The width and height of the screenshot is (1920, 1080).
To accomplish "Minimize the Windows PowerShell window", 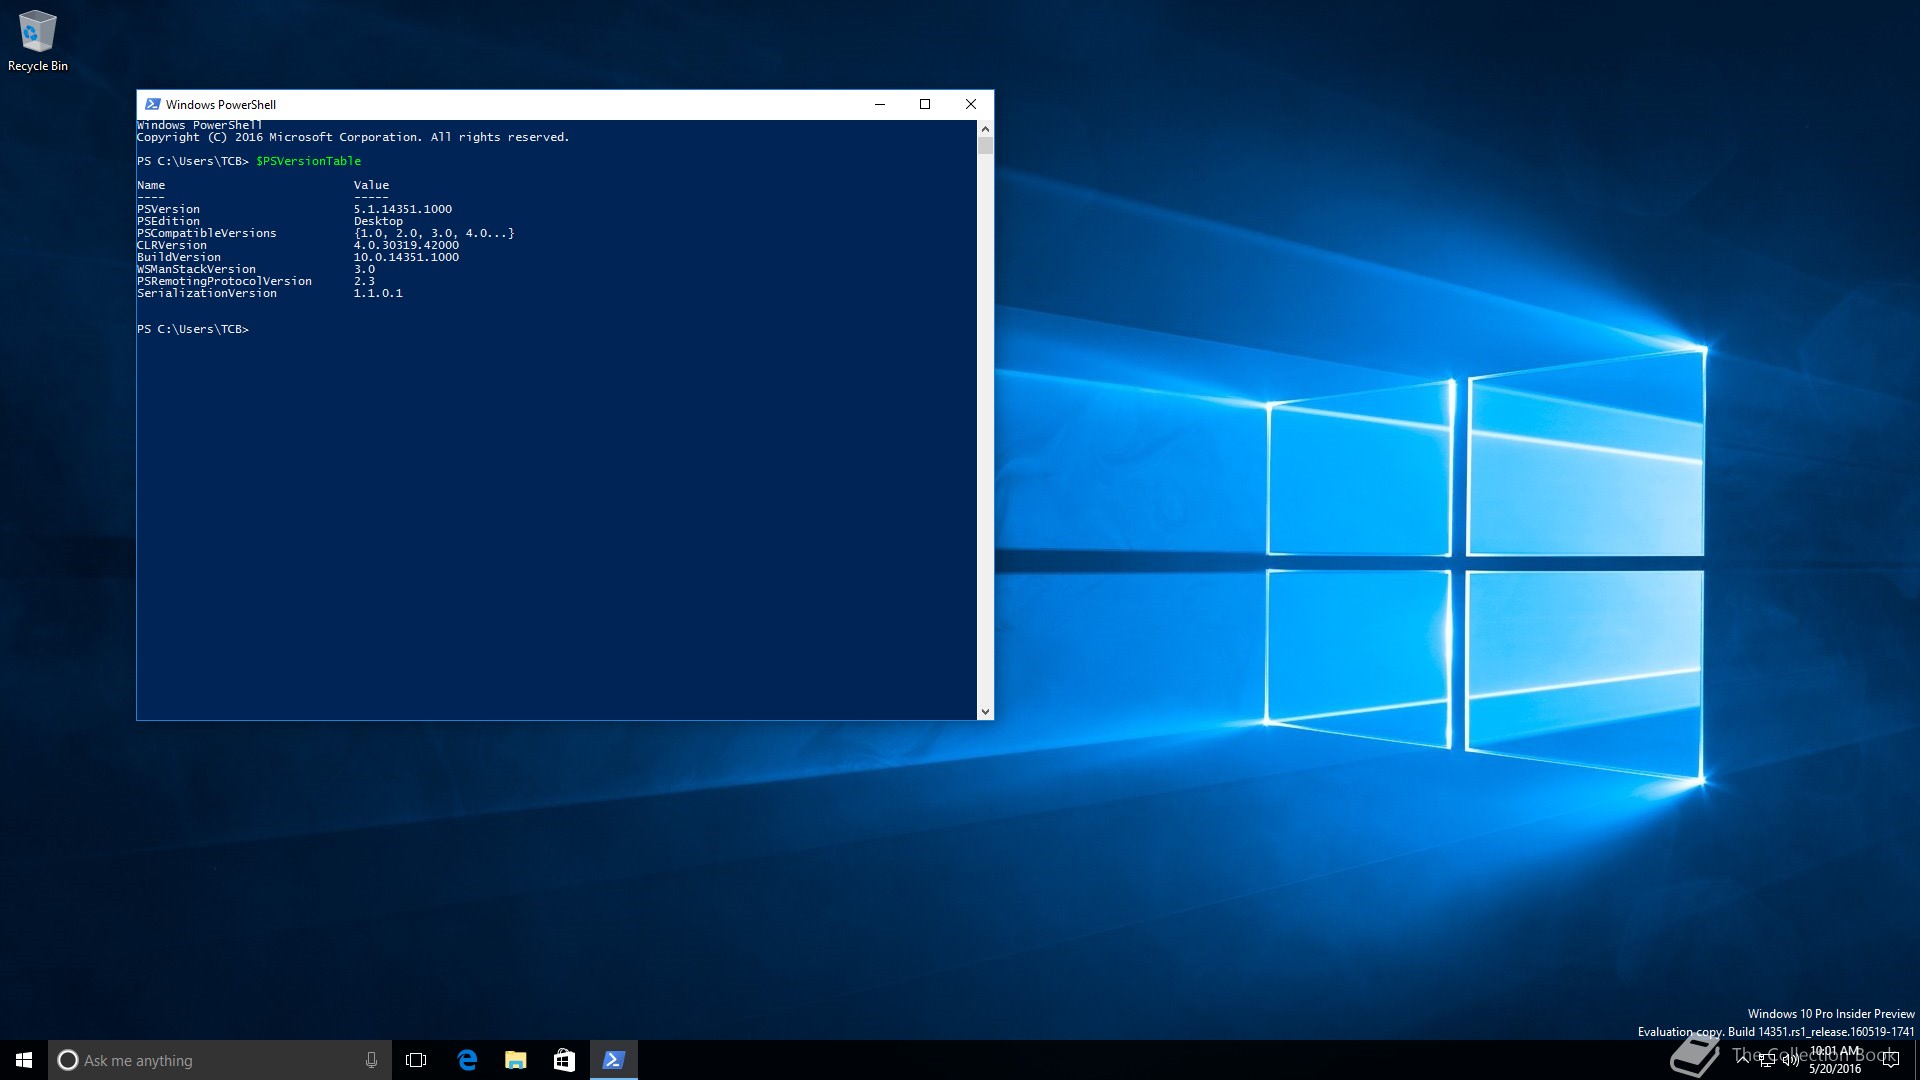I will (x=880, y=104).
